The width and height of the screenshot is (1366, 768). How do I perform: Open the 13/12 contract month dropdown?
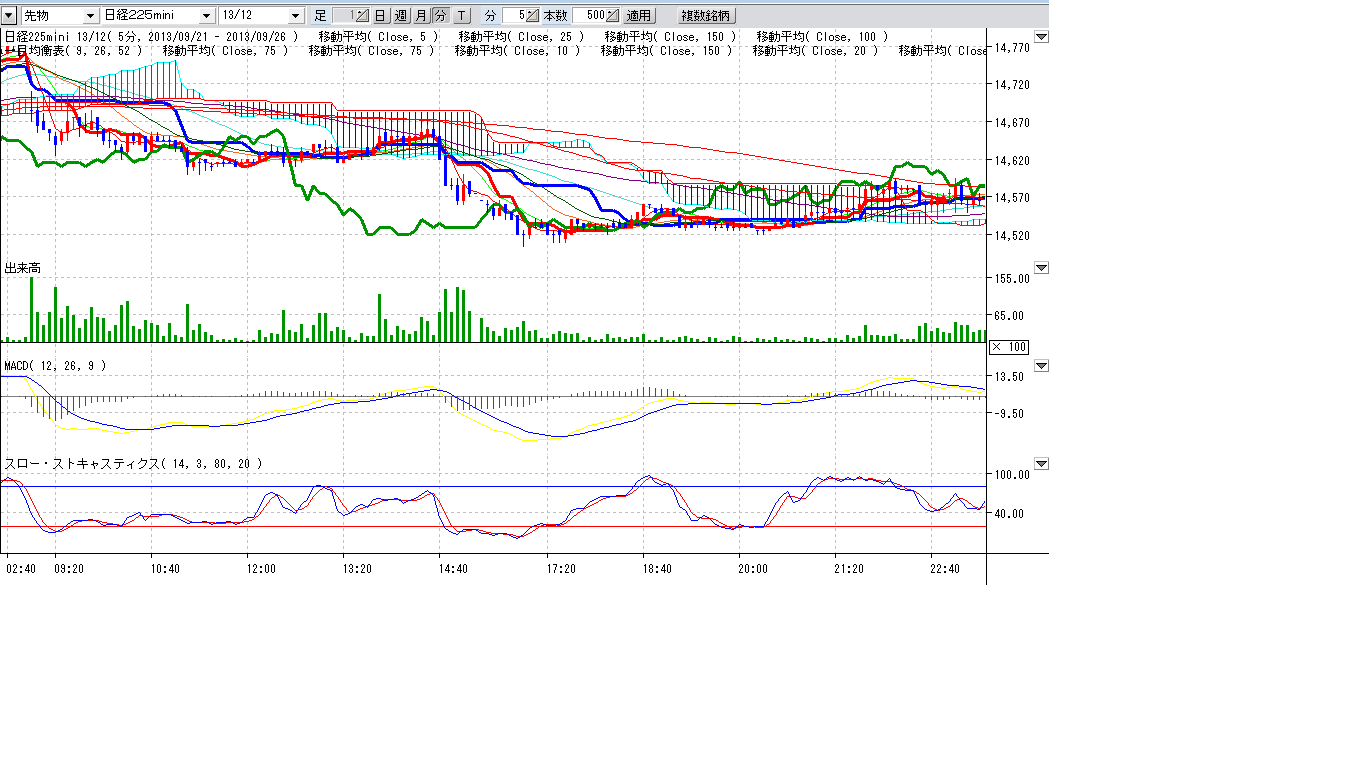pos(295,16)
